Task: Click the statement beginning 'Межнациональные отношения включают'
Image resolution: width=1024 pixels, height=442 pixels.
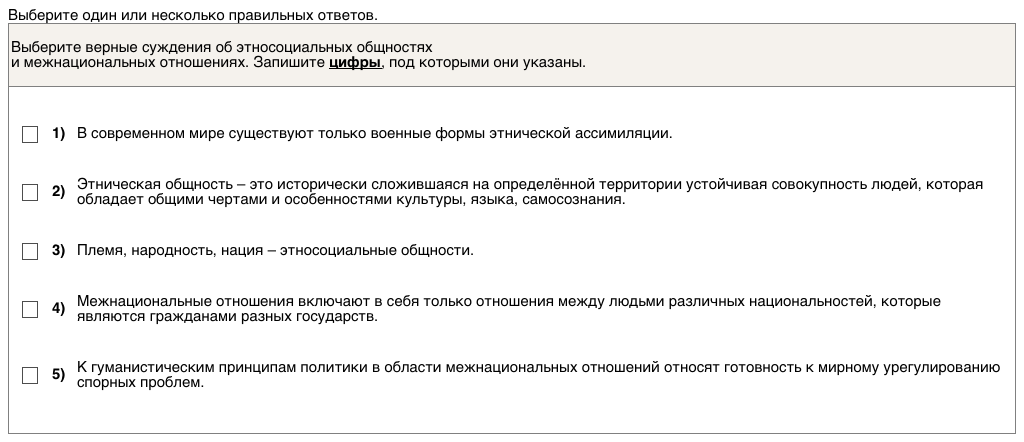Action: click(x=508, y=309)
